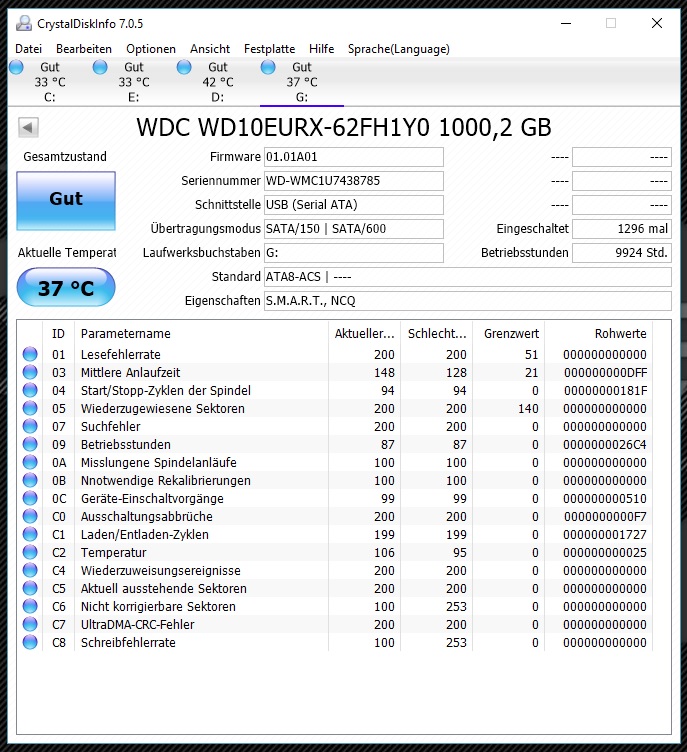Click the Aktueller... column header
The width and height of the screenshot is (687, 752).
pyautogui.click(x=364, y=333)
